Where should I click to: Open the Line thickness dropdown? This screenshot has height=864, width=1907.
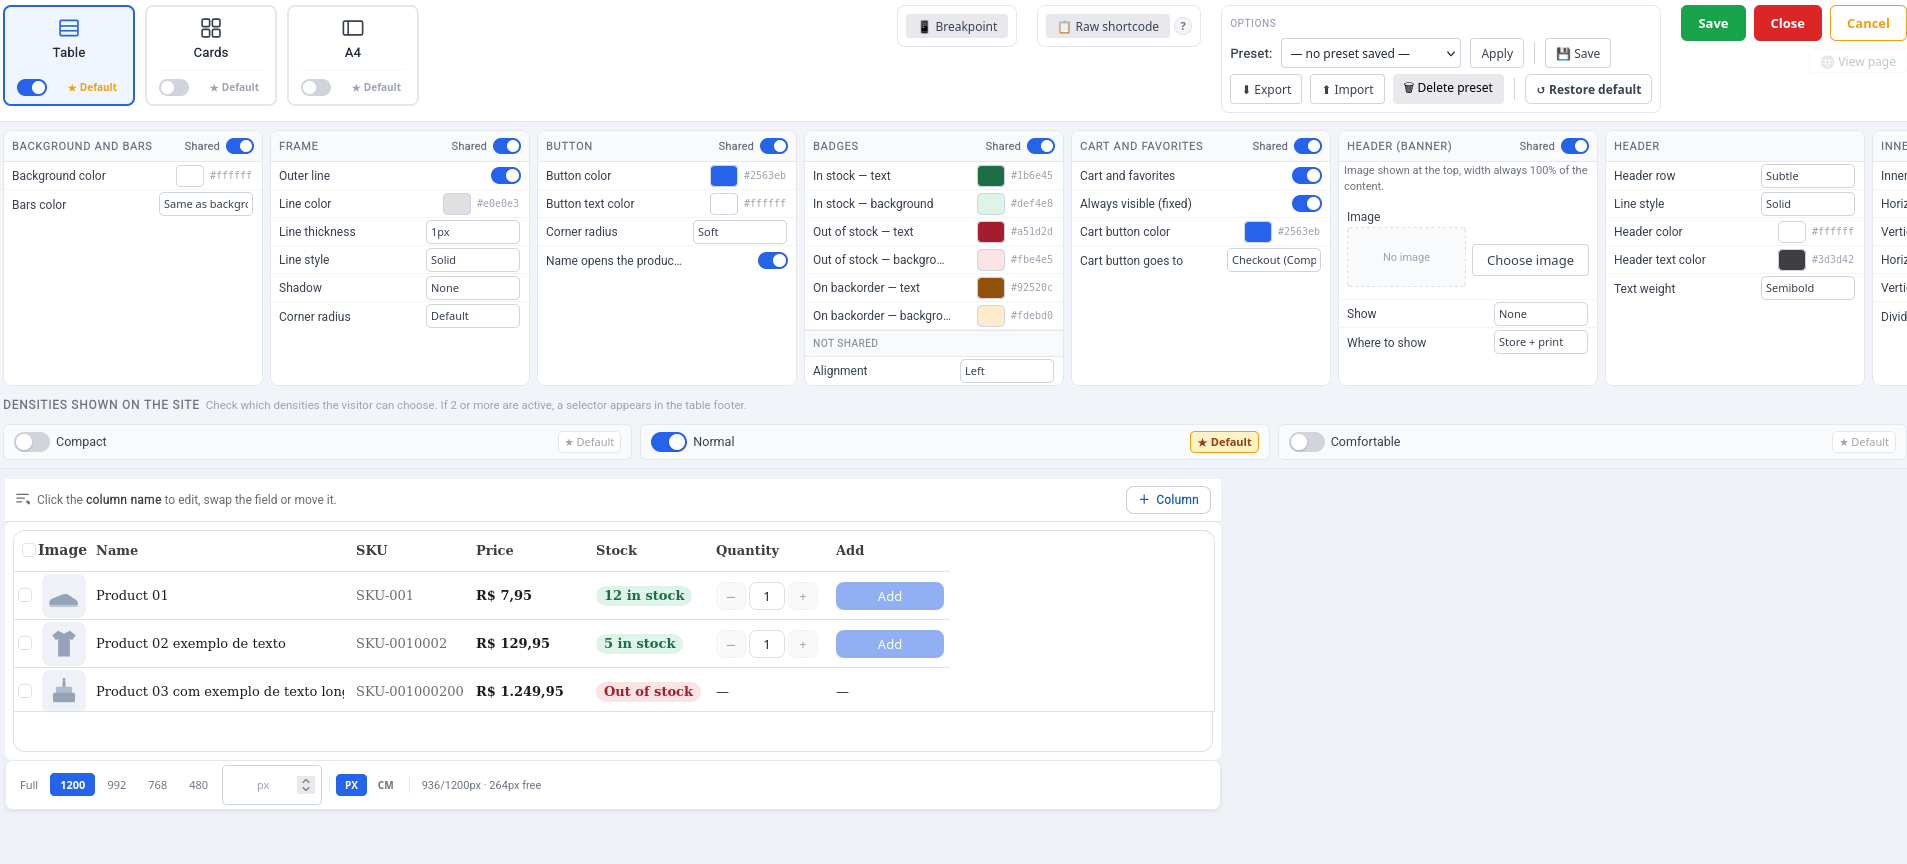473,232
